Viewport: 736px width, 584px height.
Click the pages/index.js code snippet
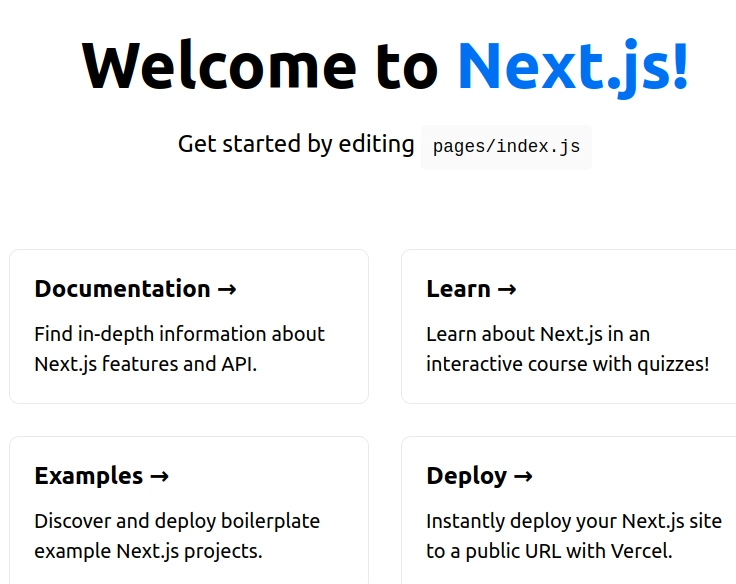point(506,147)
